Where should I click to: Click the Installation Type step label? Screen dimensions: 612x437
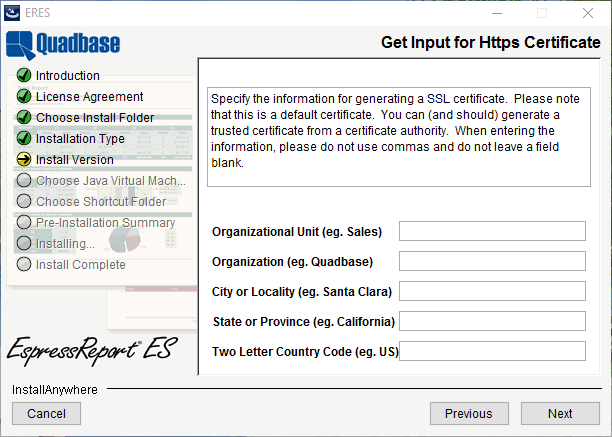pyautogui.click(x=80, y=139)
